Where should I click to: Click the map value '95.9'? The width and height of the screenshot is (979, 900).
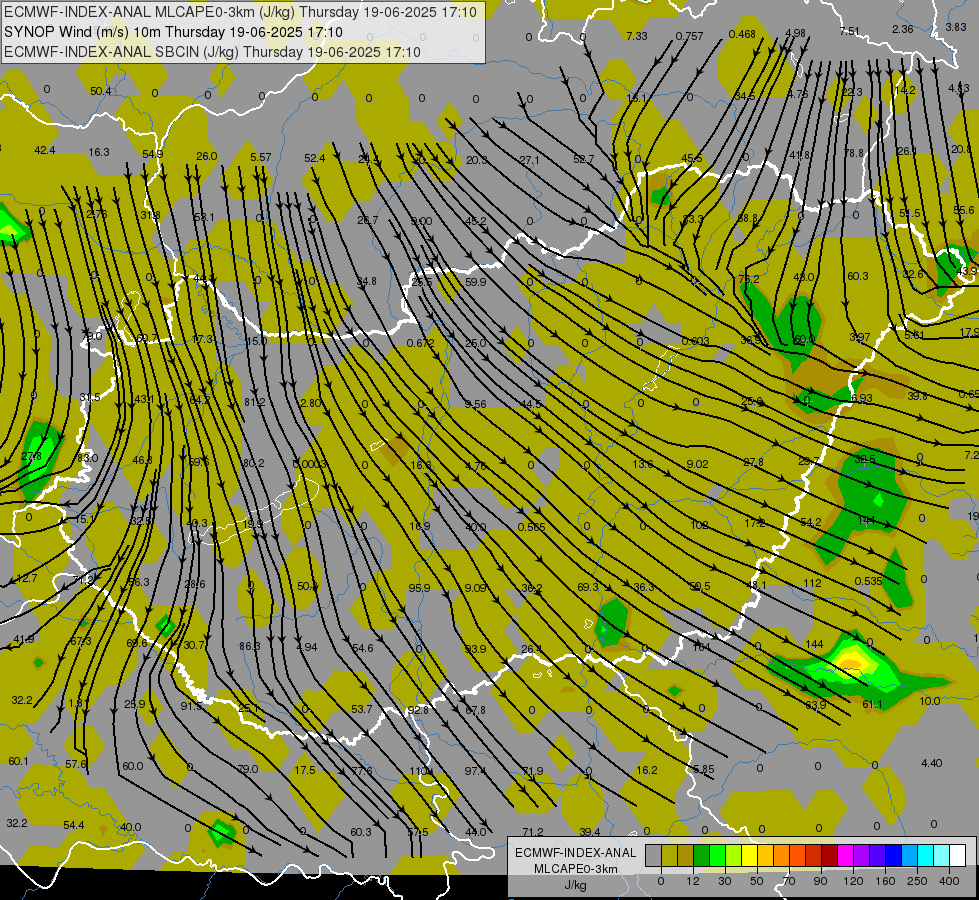pos(420,588)
